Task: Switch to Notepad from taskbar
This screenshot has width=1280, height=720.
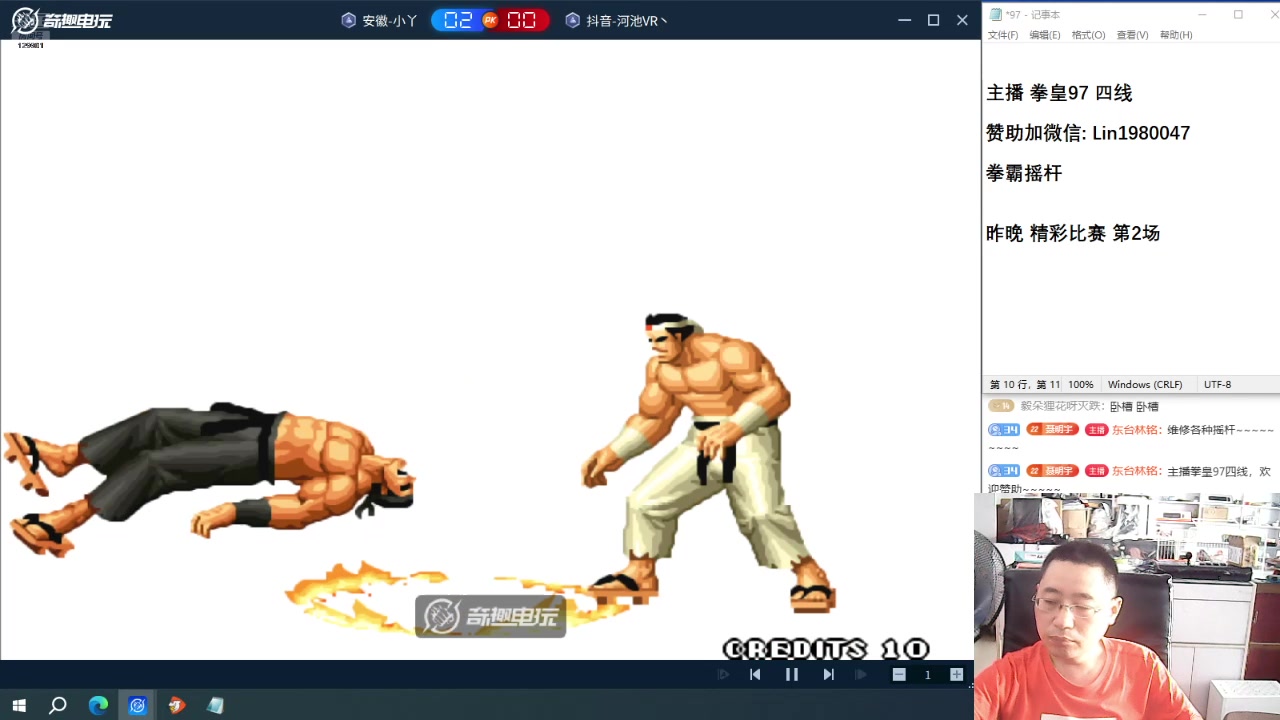Action: click(216, 705)
